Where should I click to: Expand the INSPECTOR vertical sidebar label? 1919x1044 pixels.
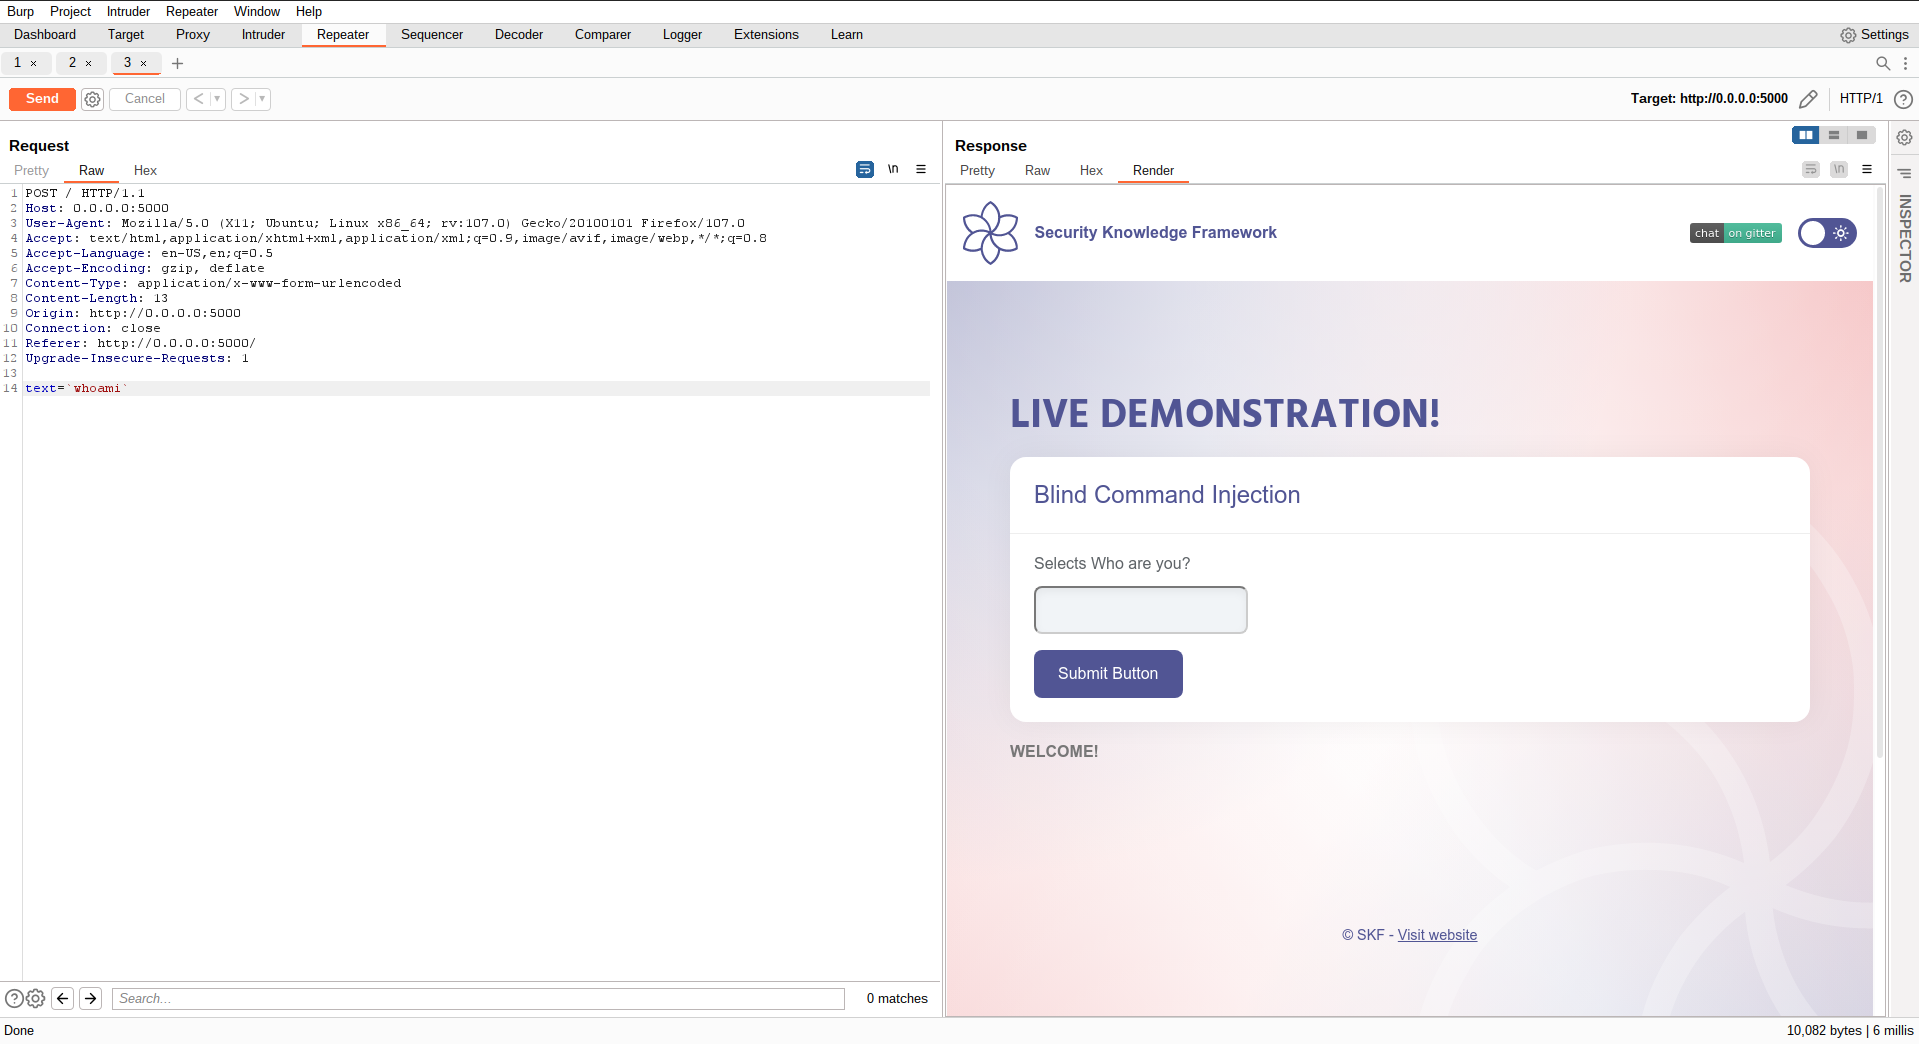tap(1905, 238)
